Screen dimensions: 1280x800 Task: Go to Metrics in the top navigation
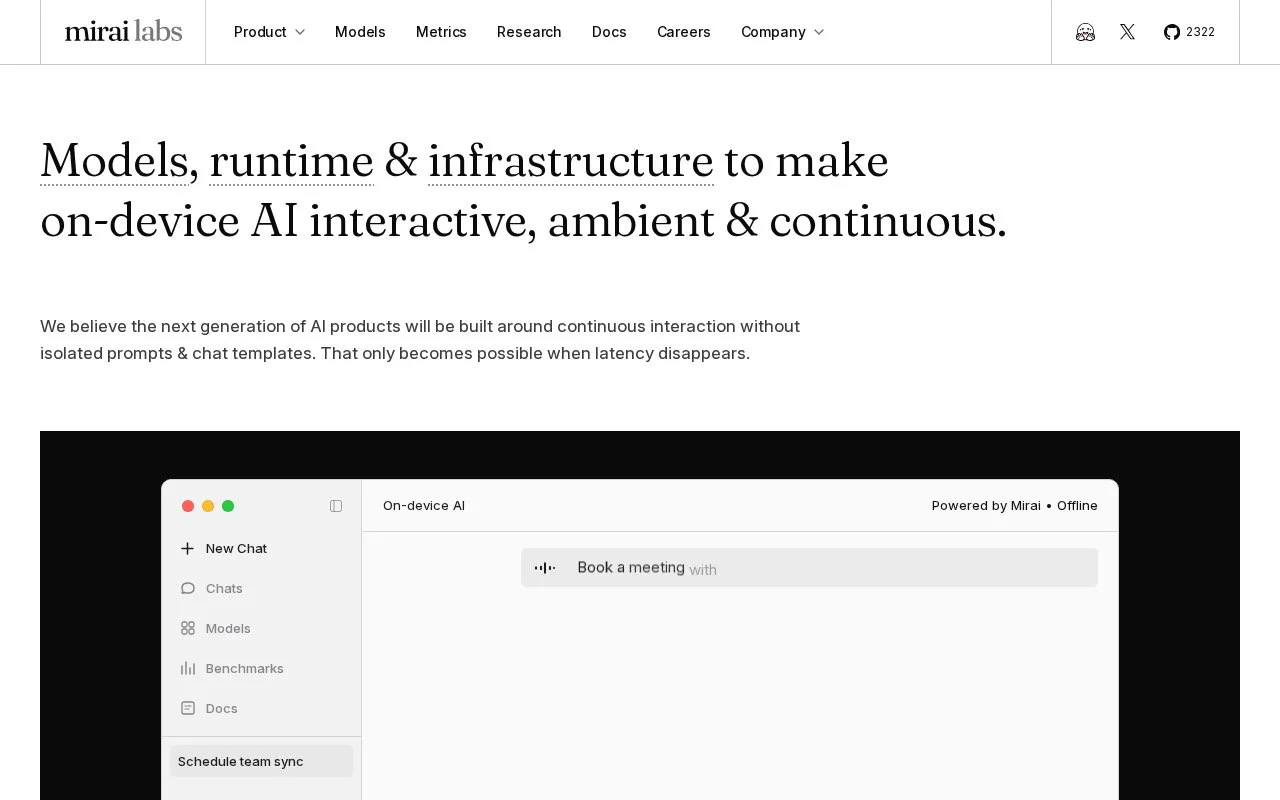coord(441,32)
